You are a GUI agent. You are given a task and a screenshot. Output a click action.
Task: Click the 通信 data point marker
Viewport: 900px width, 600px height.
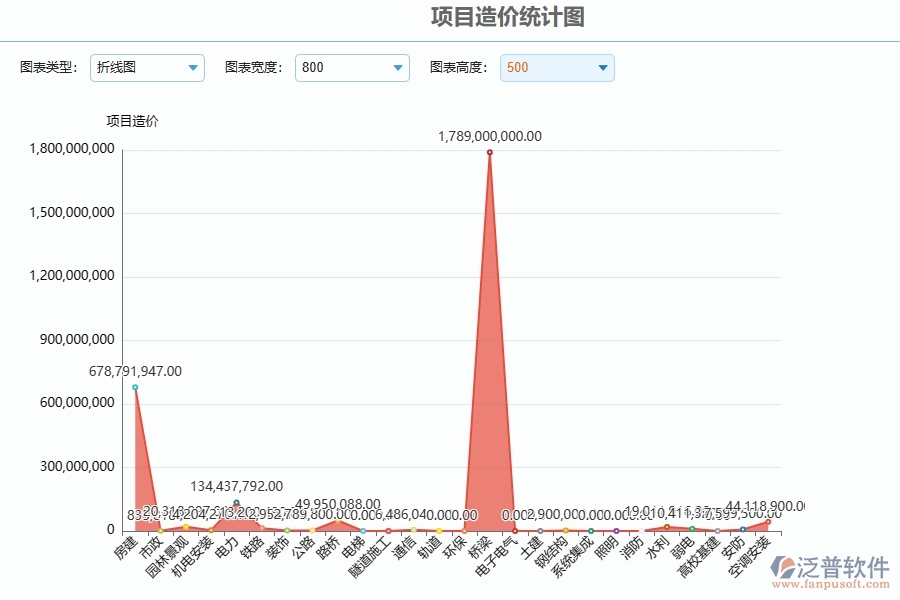(413, 530)
